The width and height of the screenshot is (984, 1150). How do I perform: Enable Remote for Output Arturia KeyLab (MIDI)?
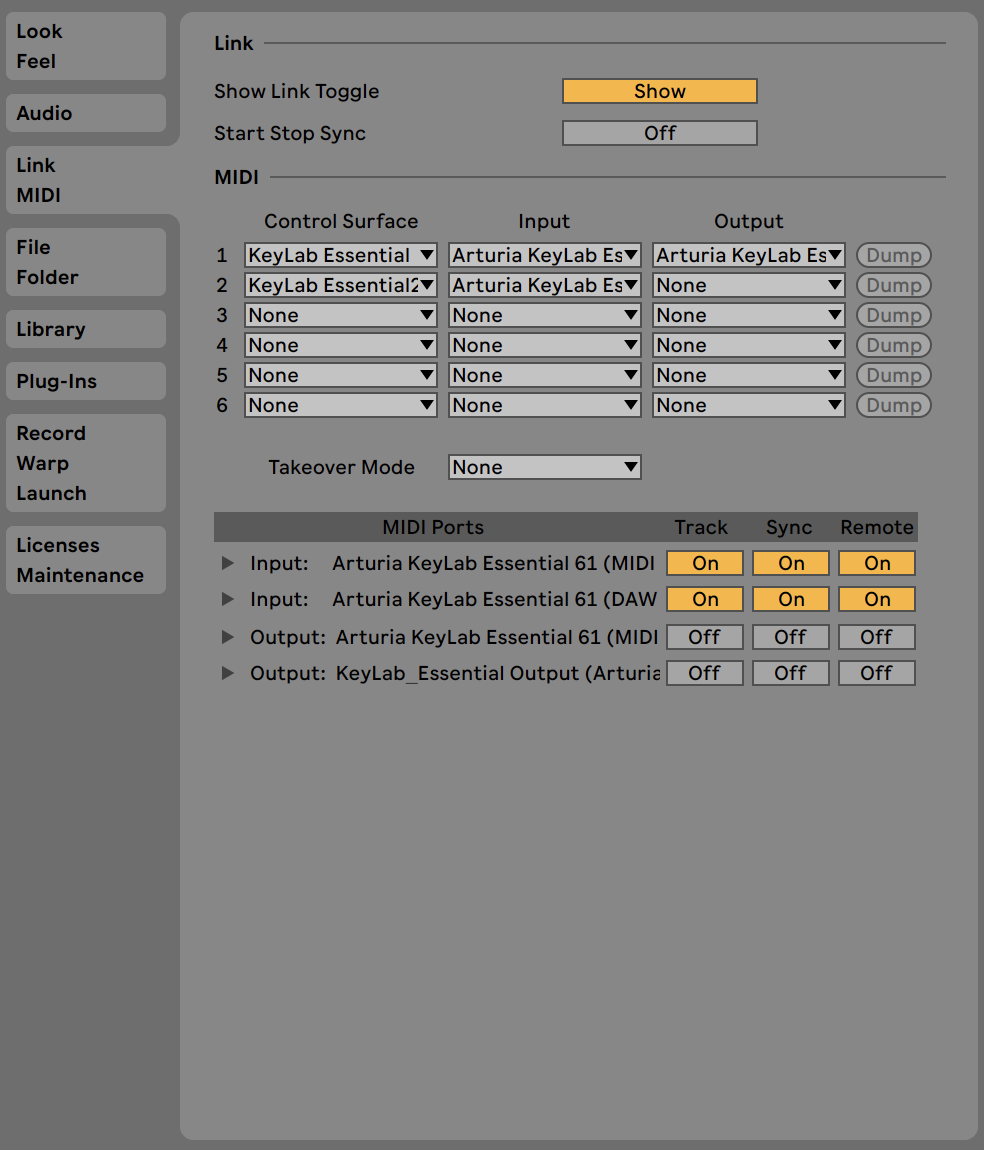coord(877,637)
